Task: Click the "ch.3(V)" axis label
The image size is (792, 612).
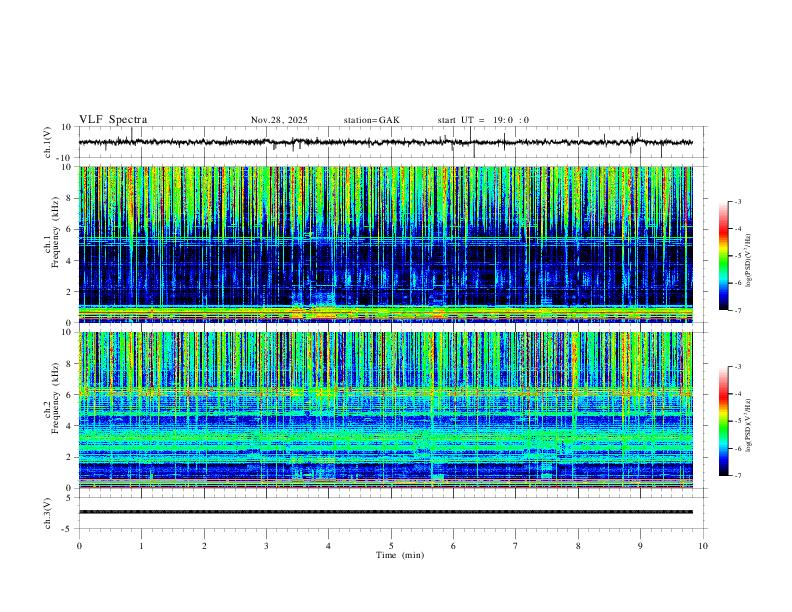Action: pyautogui.click(x=48, y=513)
